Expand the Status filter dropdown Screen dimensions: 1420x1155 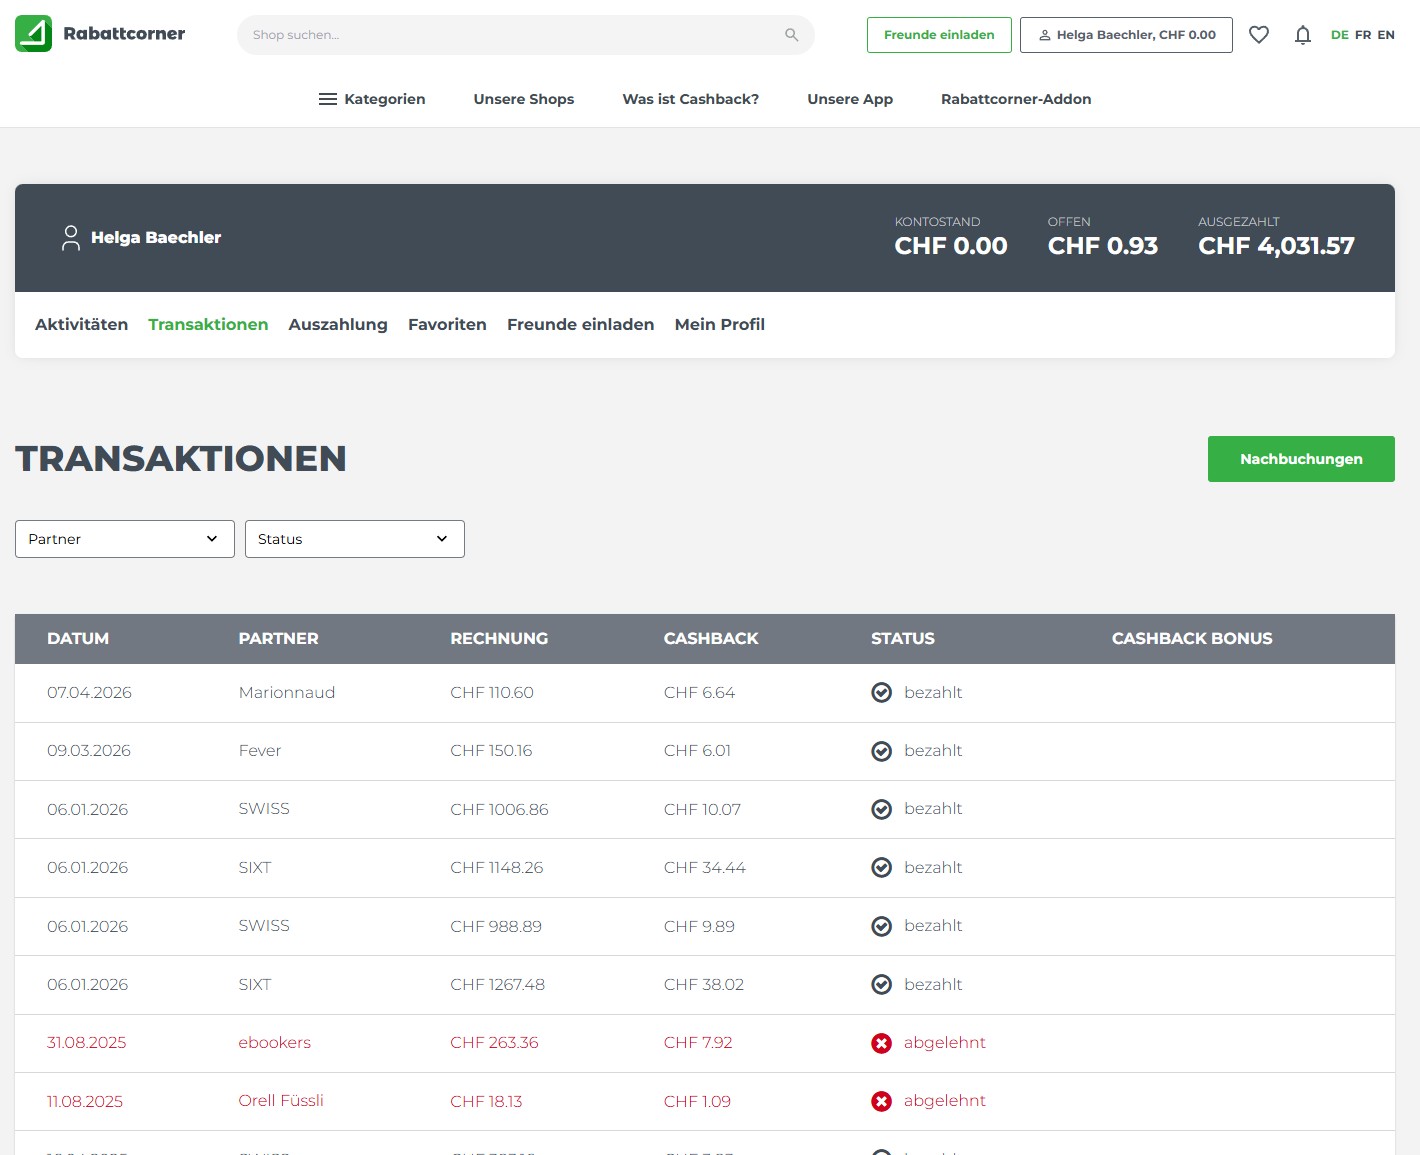pos(355,539)
